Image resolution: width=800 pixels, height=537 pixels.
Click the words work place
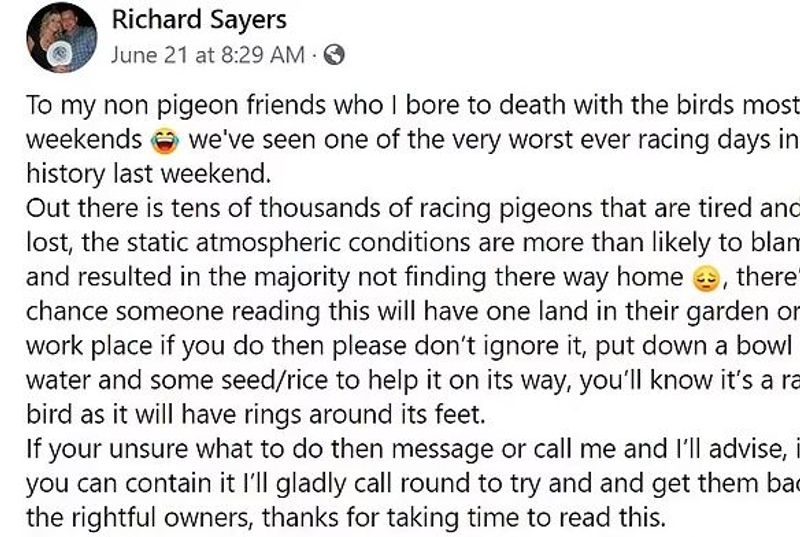(x=89, y=346)
